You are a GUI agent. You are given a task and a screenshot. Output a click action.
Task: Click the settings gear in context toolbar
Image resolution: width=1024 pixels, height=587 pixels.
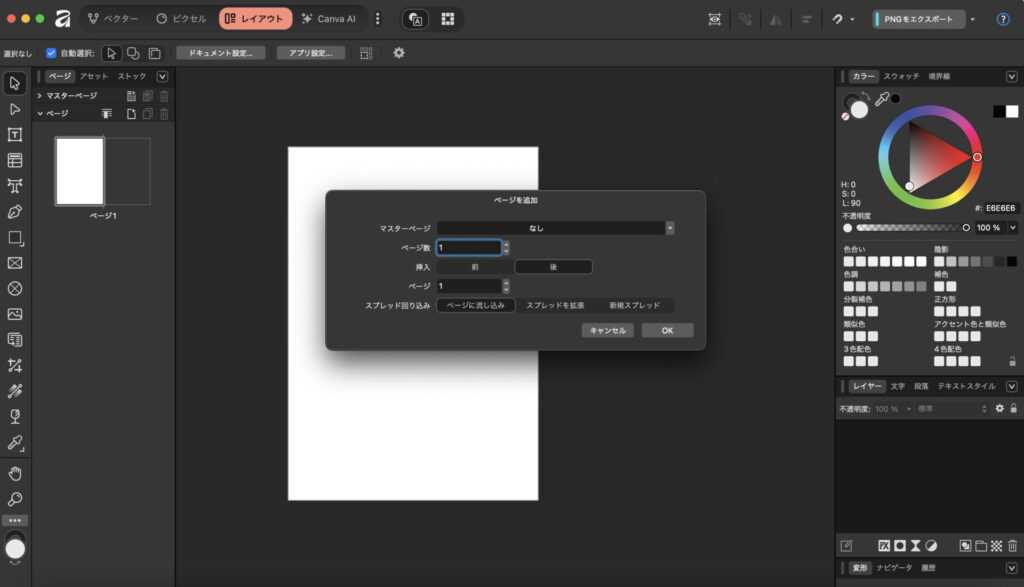(399, 53)
